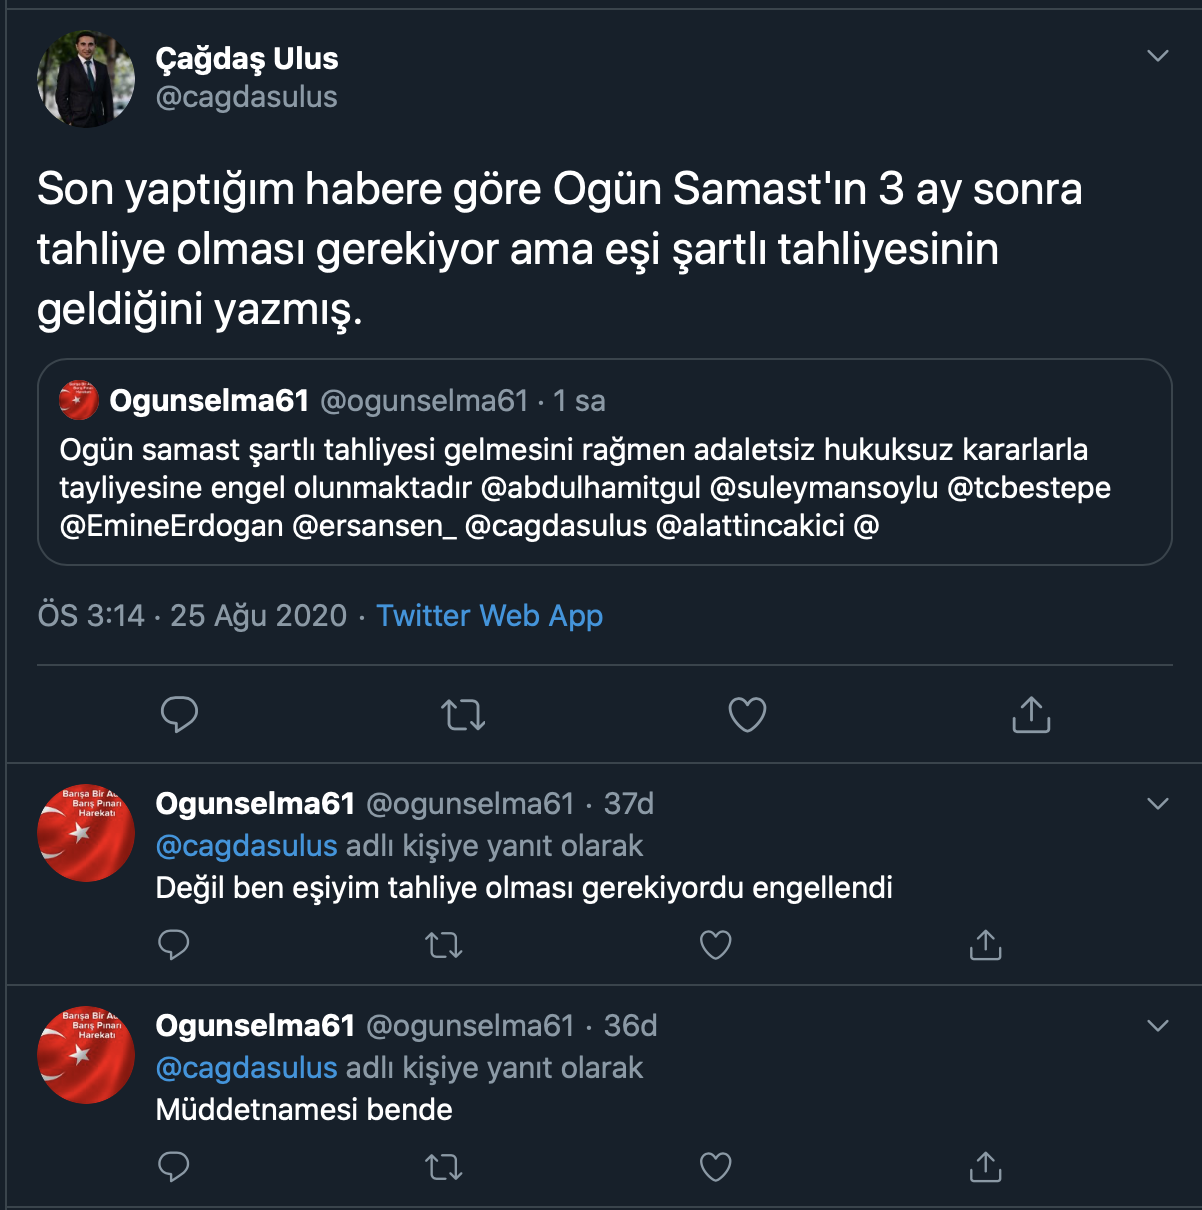1202x1210 pixels.
Task: Reply to the 'Müddetnamesi bende' tweet
Action: (174, 1166)
